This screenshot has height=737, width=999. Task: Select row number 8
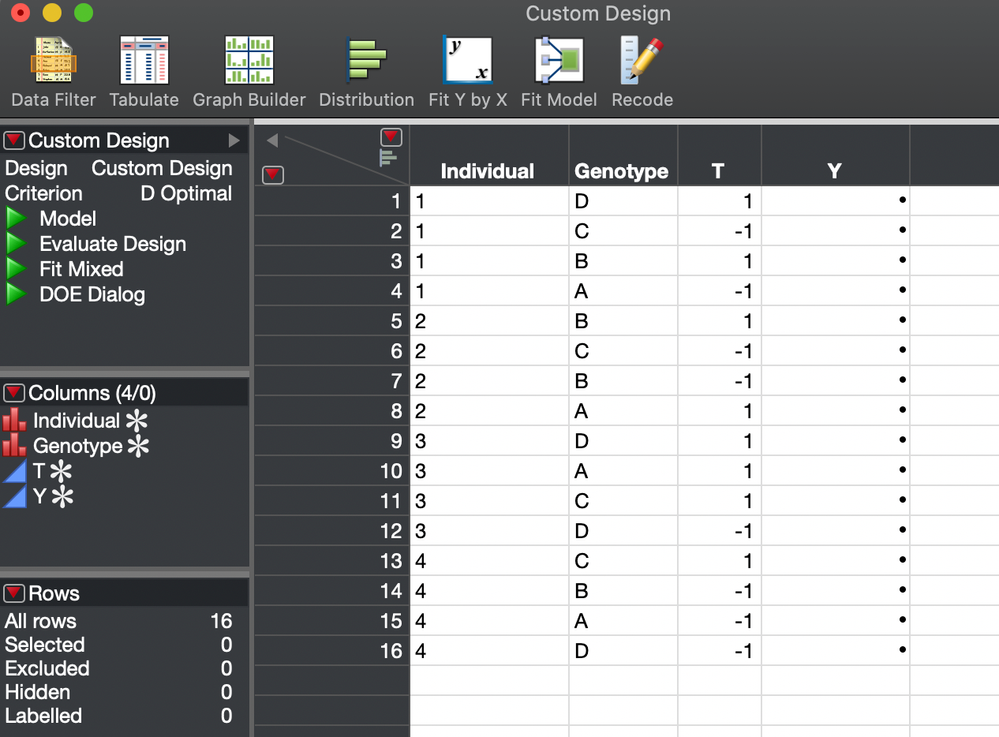click(331, 411)
